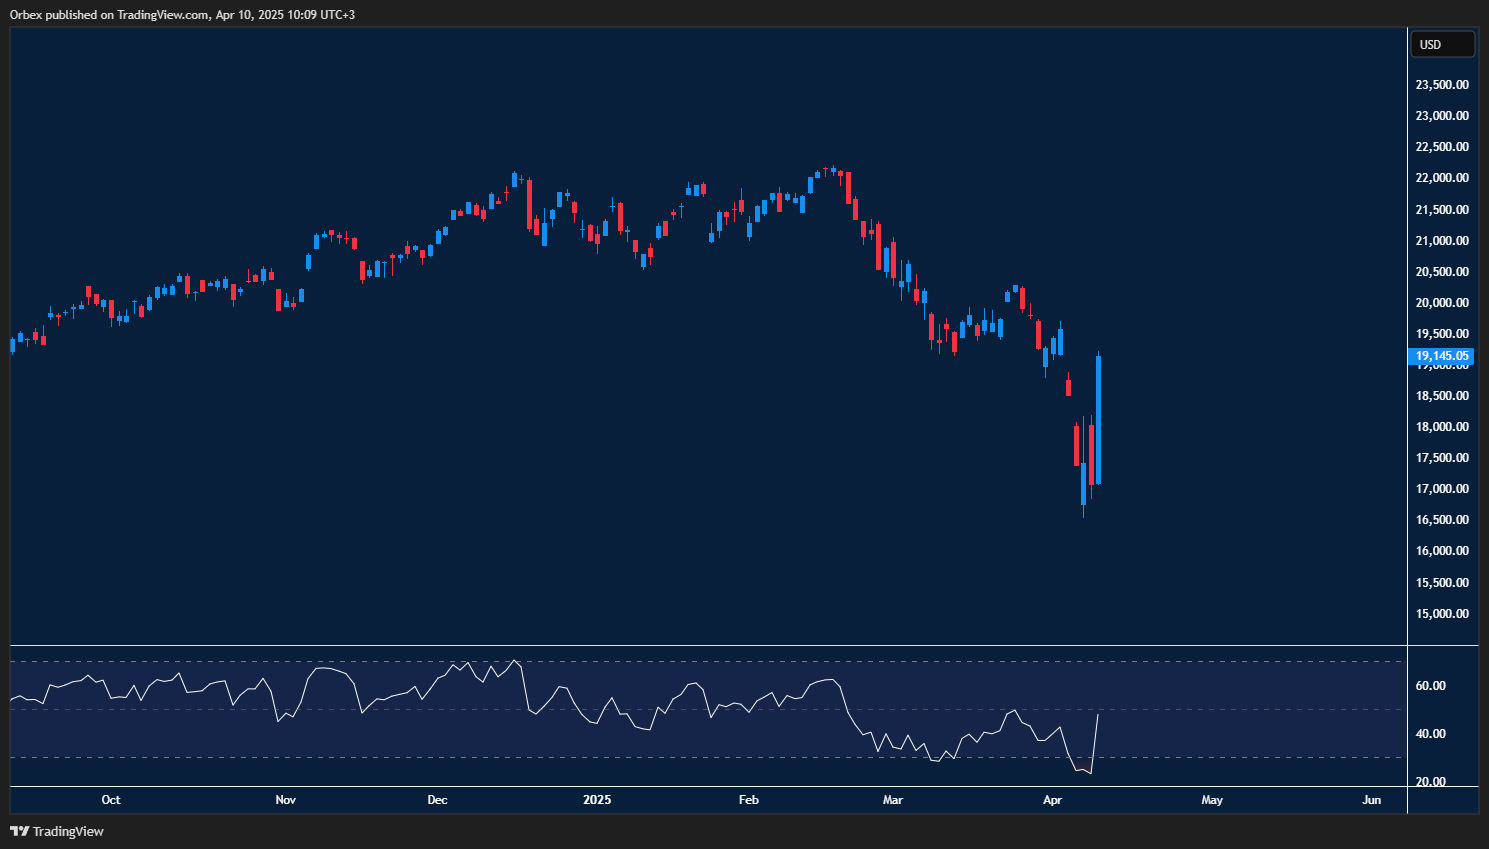The width and height of the screenshot is (1489, 849).
Task: Select the Feb label on time axis
Action: 748,800
